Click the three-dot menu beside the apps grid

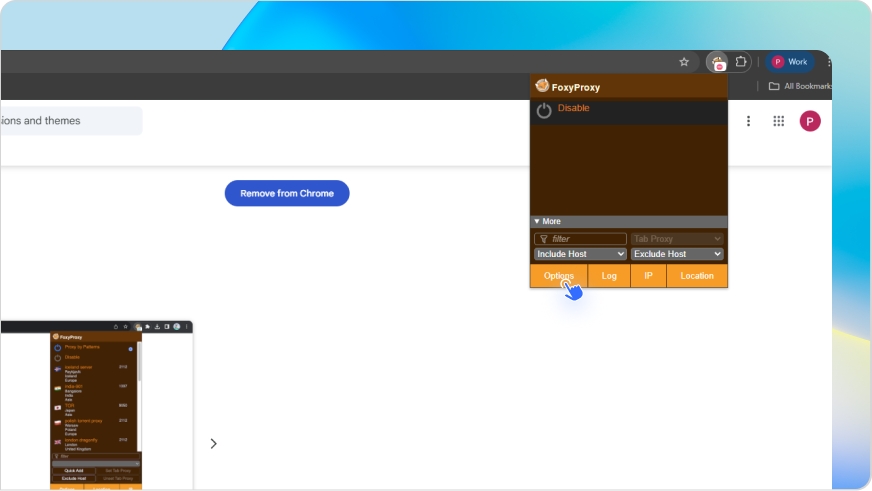point(748,121)
